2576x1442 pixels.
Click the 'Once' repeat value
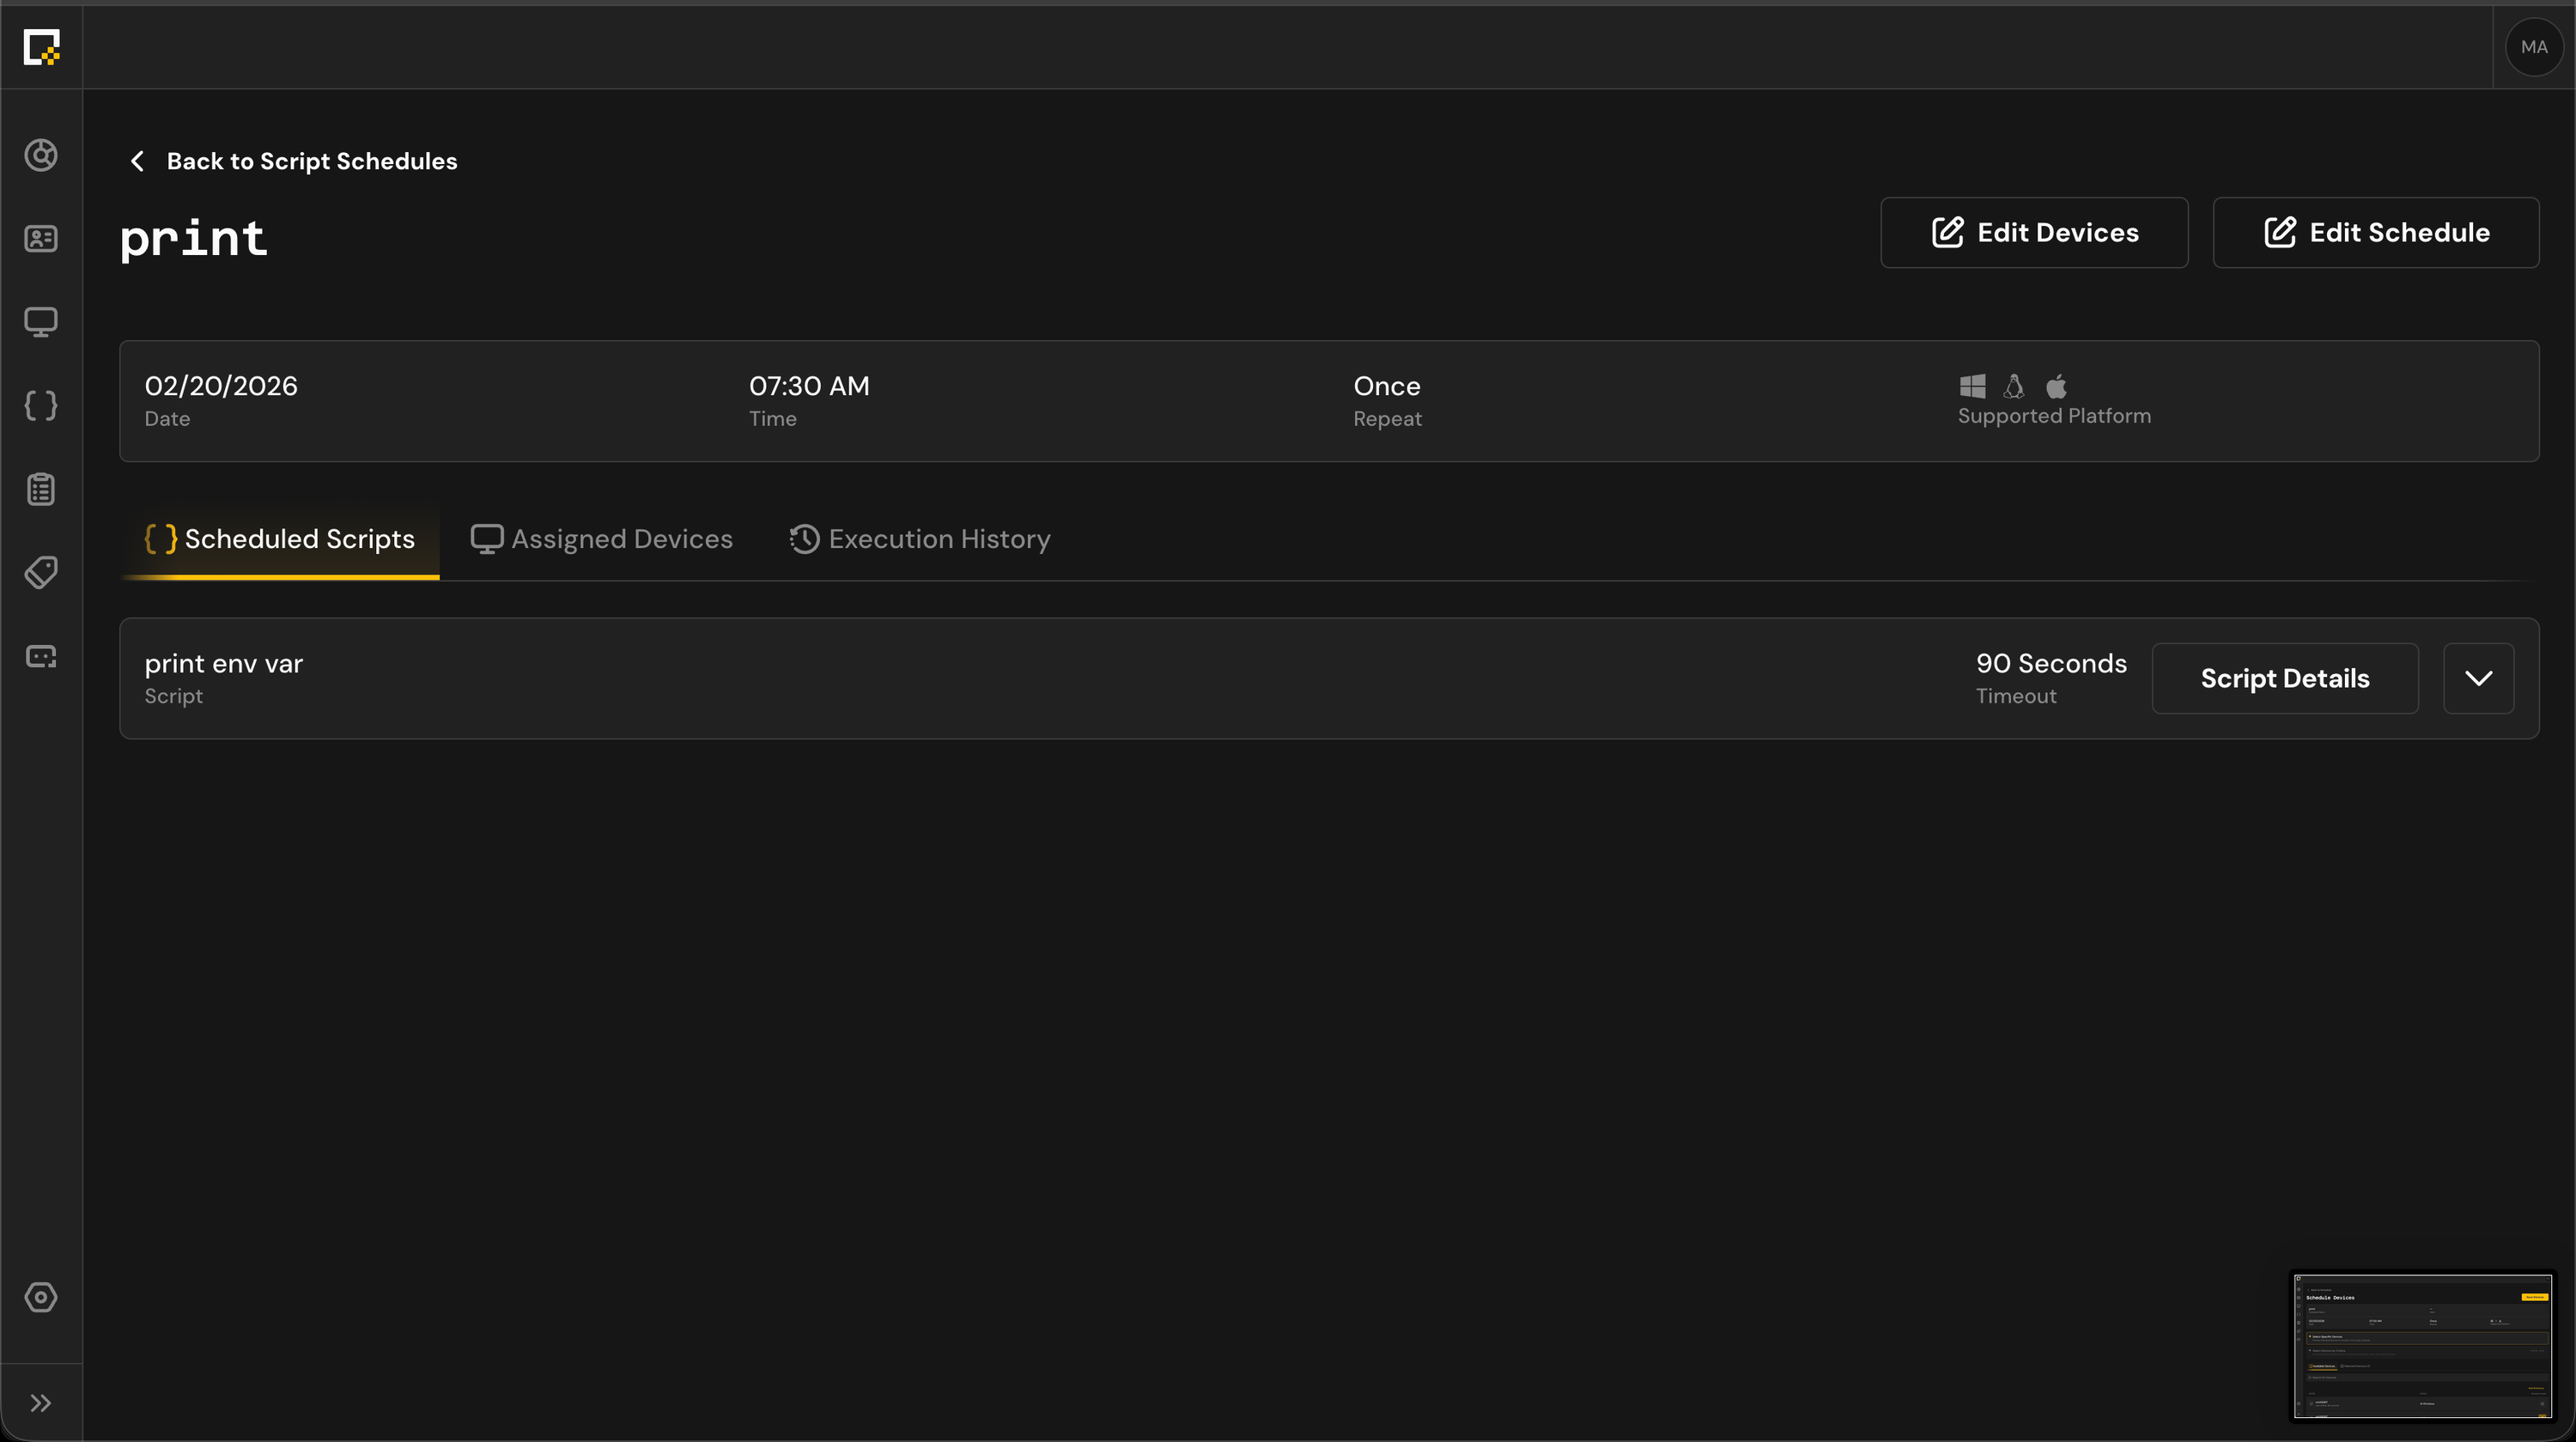click(1387, 386)
